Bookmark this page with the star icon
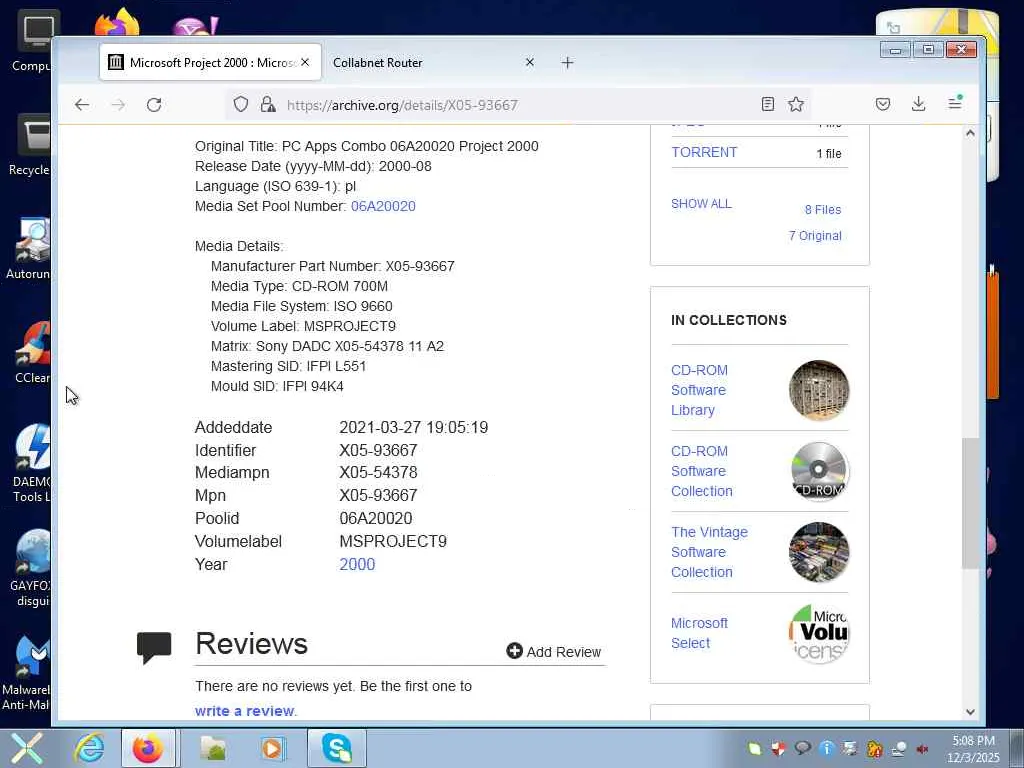 795,104
